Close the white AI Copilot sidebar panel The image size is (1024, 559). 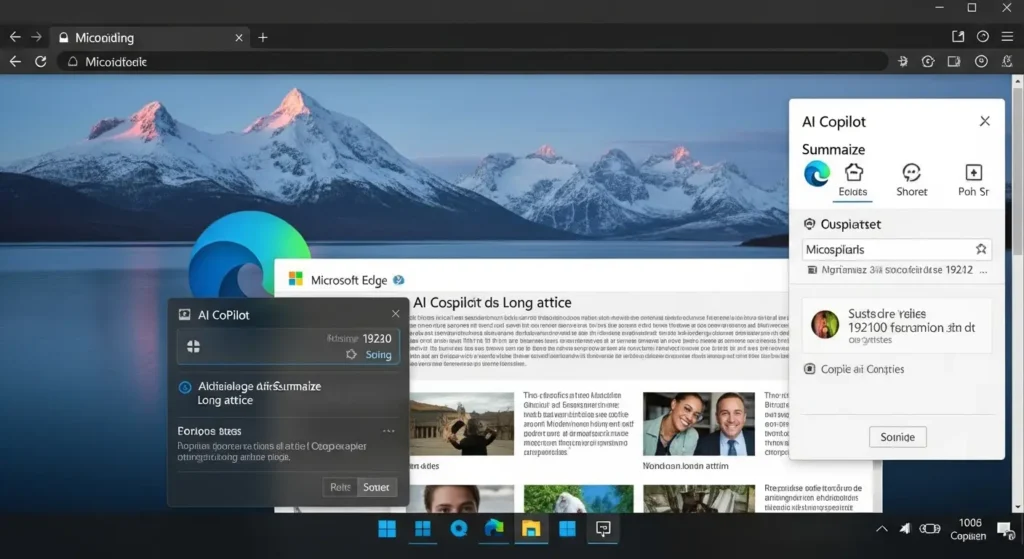coord(985,121)
